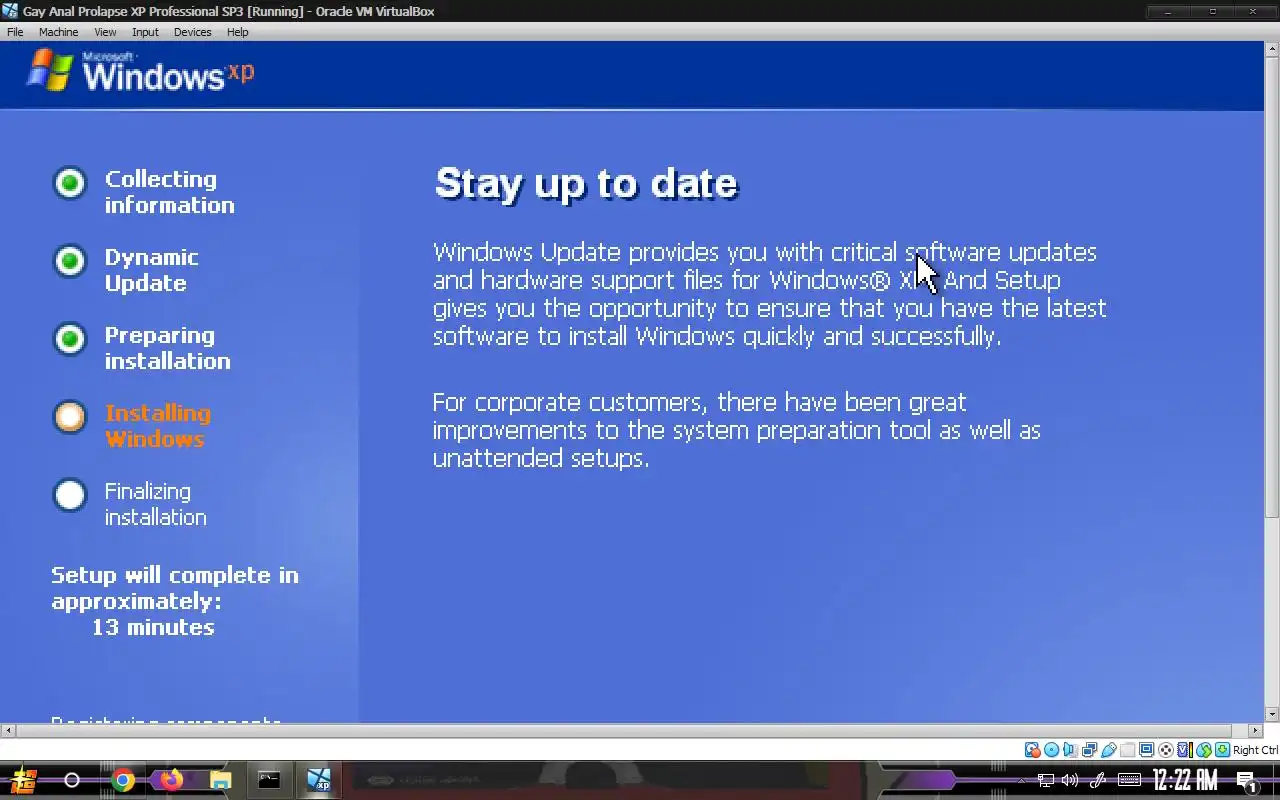Viewport: 1280px width, 800px height.
Task: Click the shared folders status icon
Action: [x=1128, y=750]
